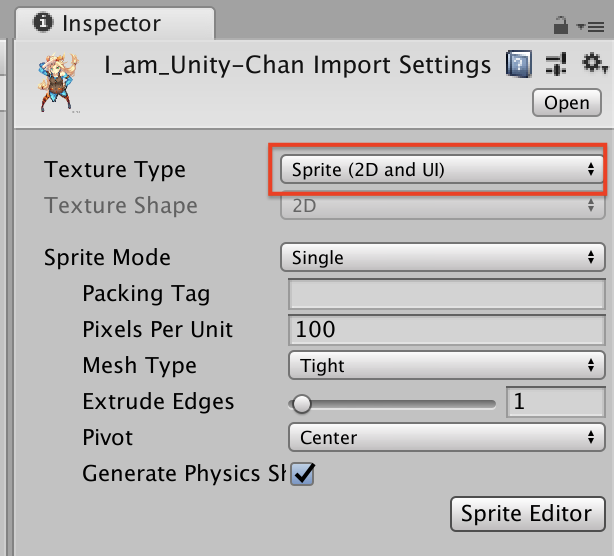This screenshot has width=614, height=556.
Task: Click the Pixels Per Unit value field
Action: point(446,330)
